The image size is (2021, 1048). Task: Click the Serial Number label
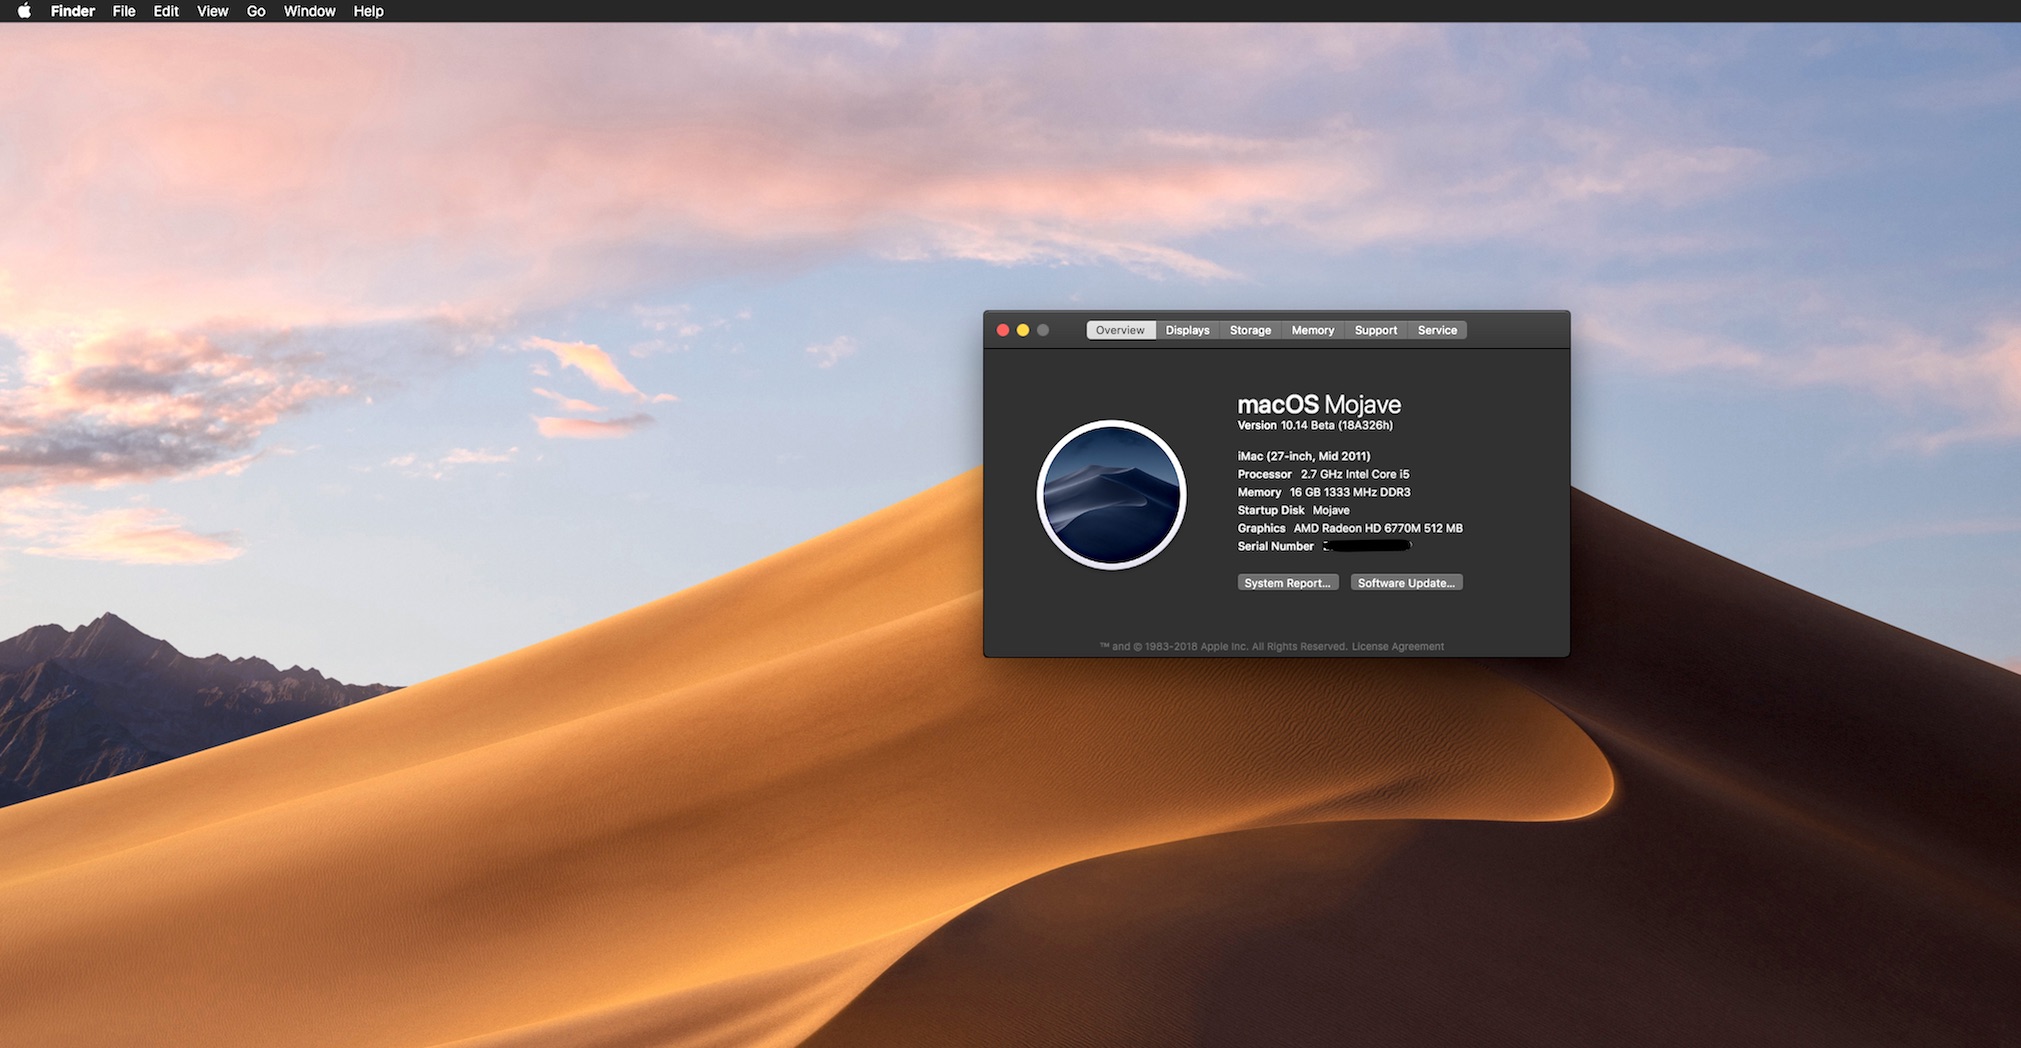point(1276,546)
